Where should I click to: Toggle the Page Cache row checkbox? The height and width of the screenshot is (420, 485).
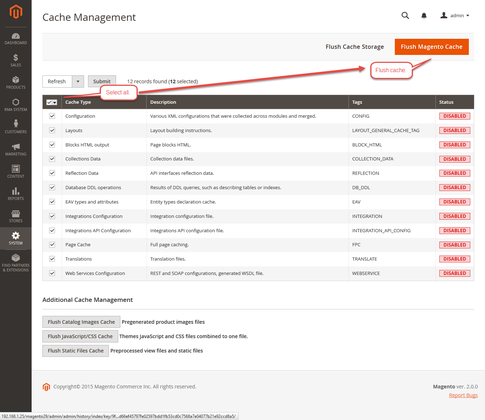coord(52,245)
